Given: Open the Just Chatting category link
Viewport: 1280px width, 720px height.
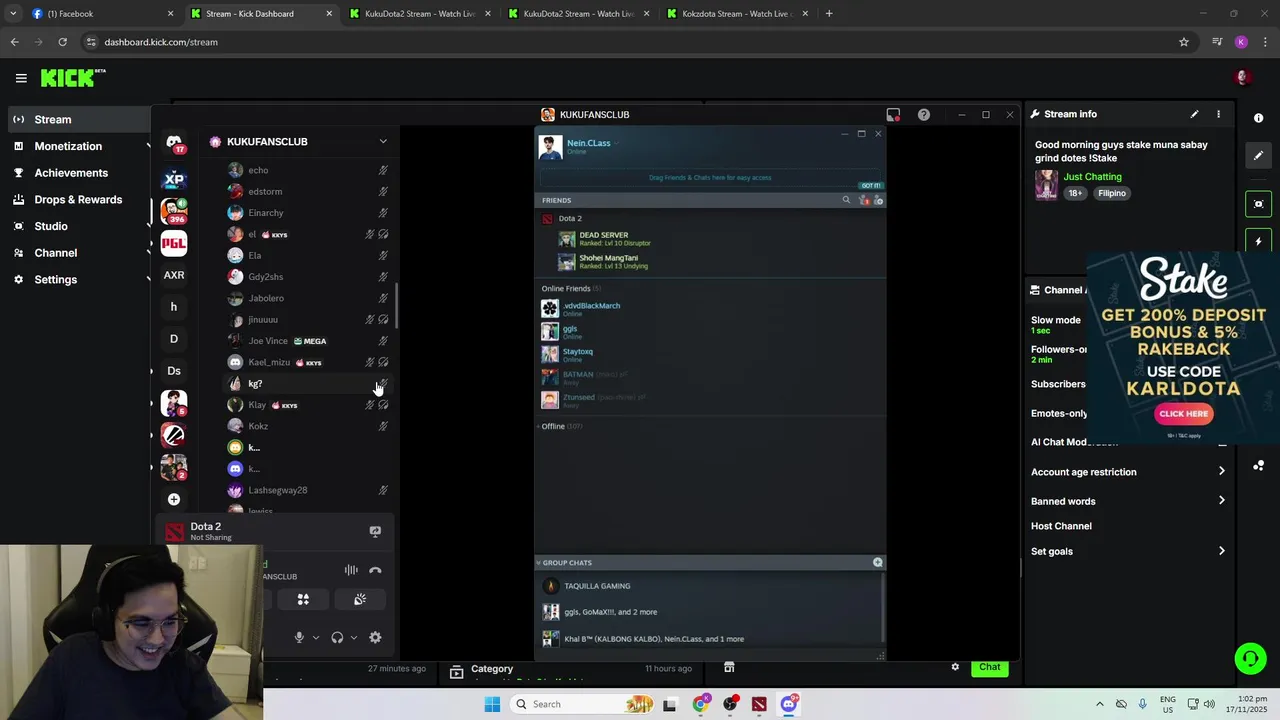Looking at the screenshot, I should [1092, 177].
